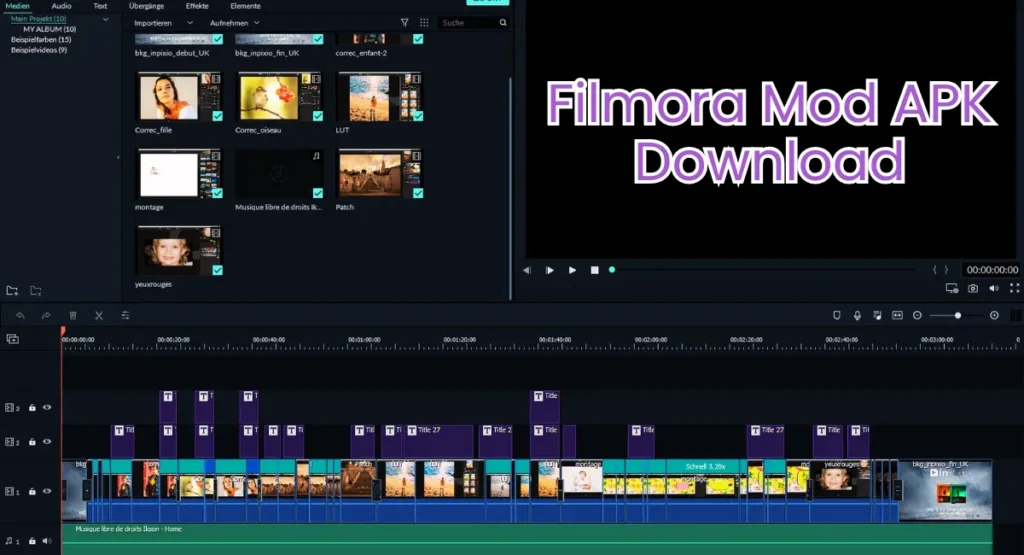The width and height of the screenshot is (1024, 555).
Task: Open the Medien tab
Action: 18,6
